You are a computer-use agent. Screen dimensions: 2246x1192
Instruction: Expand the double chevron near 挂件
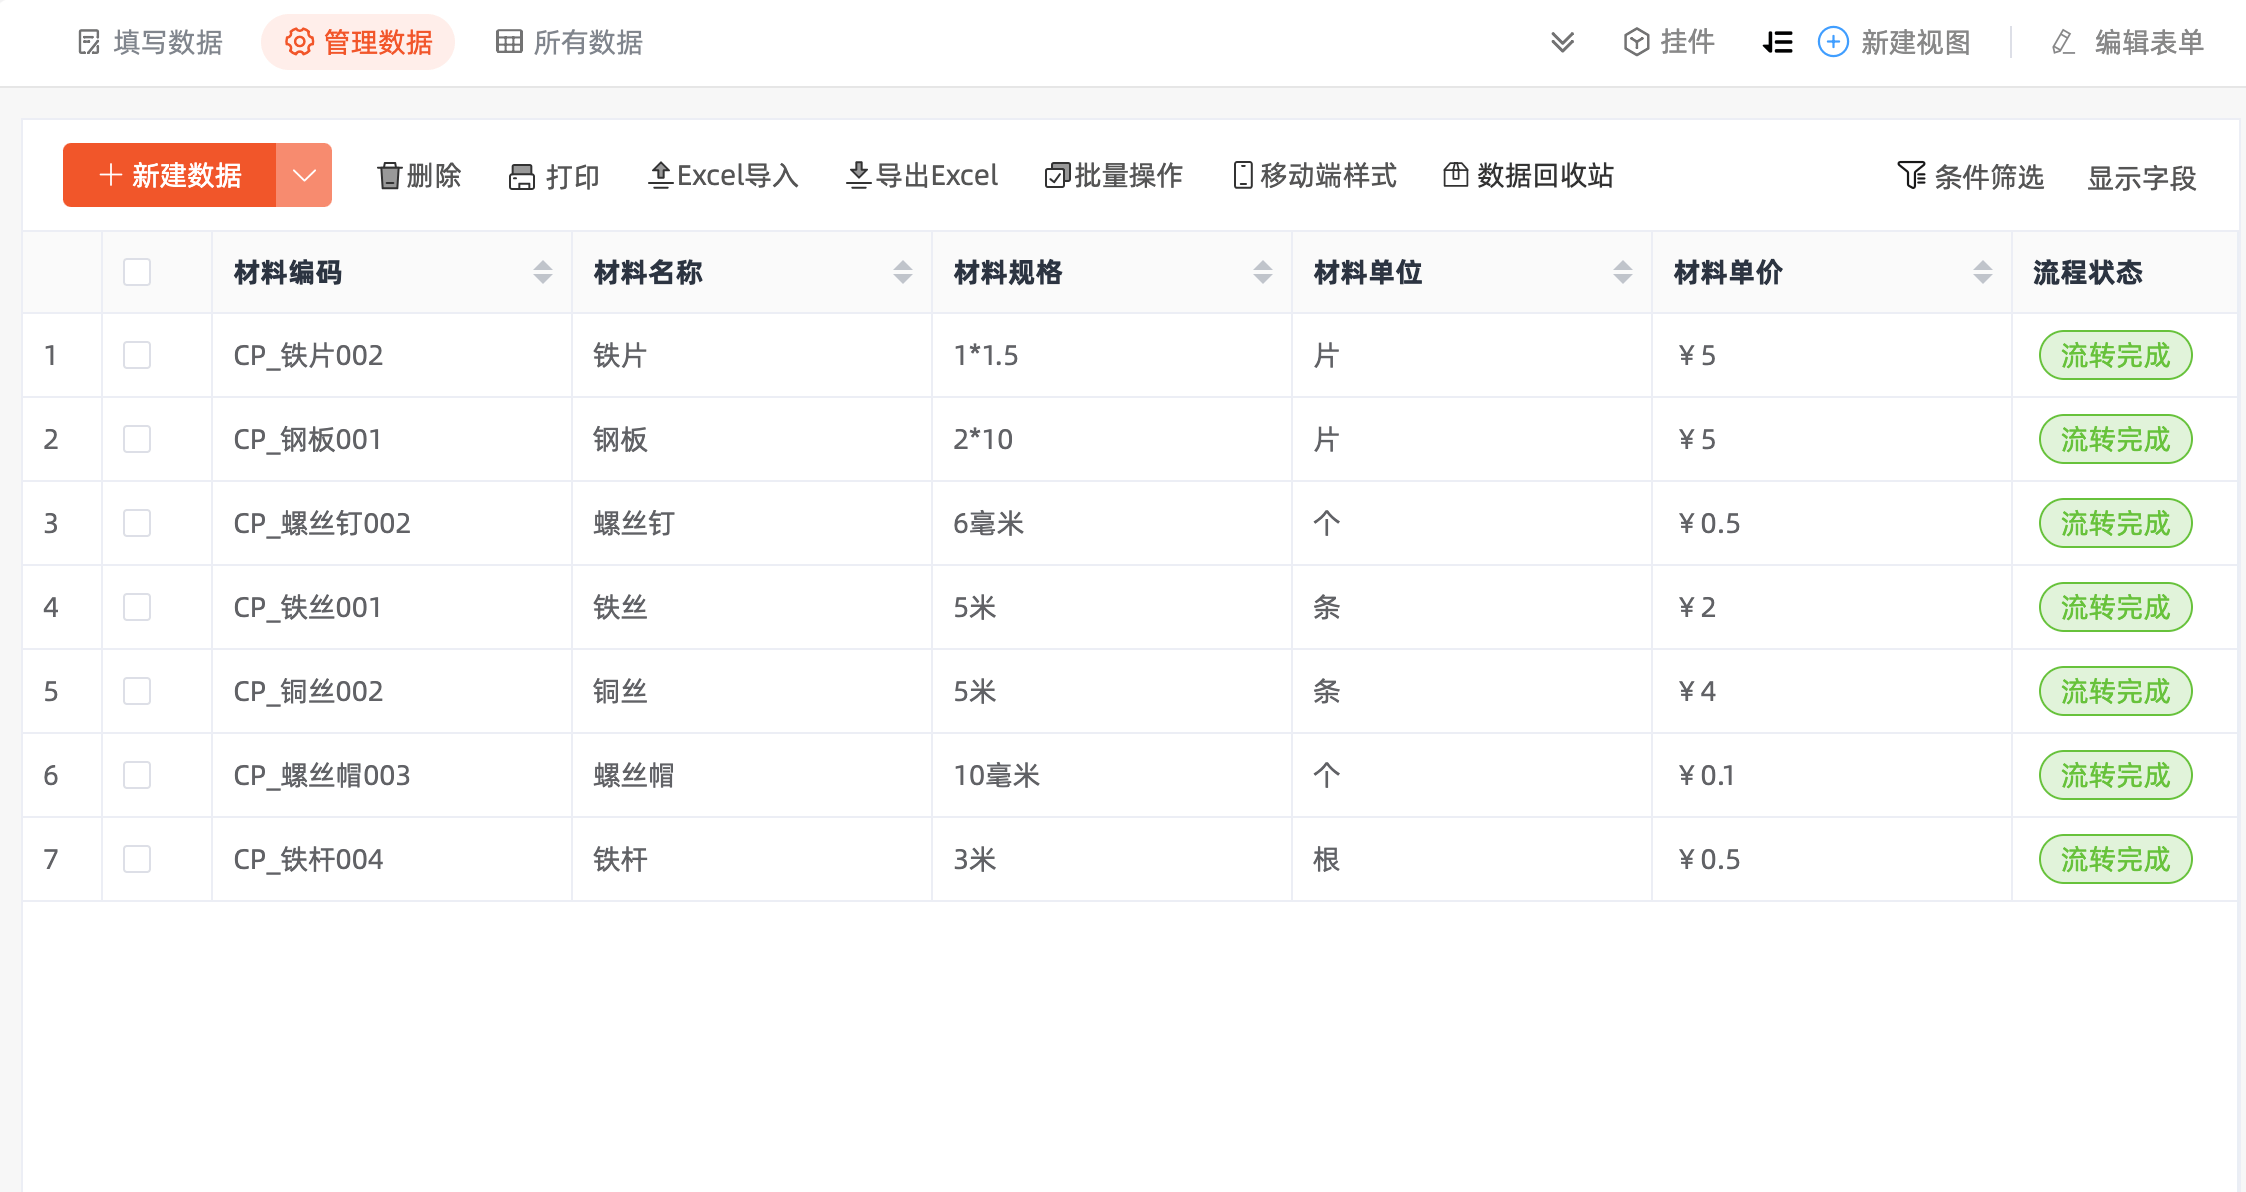click(x=1562, y=42)
